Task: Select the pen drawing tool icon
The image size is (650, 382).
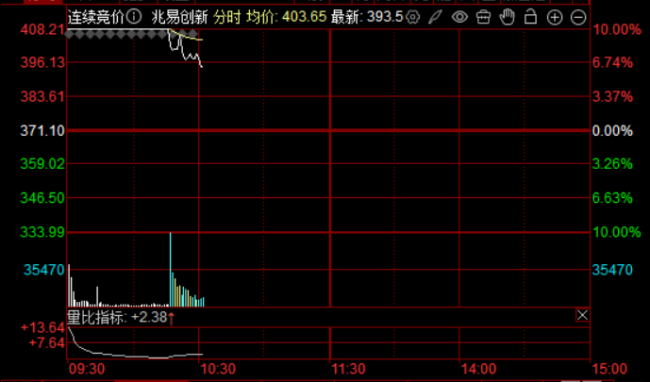Action: pyautogui.click(x=435, y=17)
